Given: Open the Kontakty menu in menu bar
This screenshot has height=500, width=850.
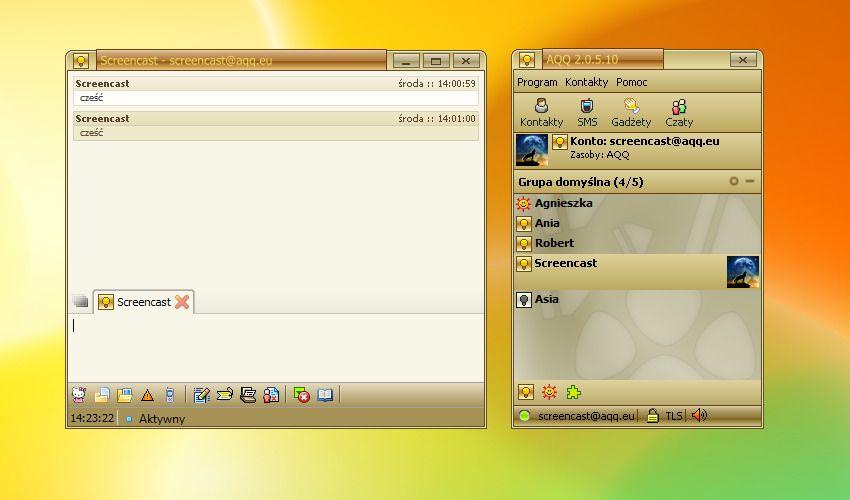Looking at the screenshot, I should 587,82.
